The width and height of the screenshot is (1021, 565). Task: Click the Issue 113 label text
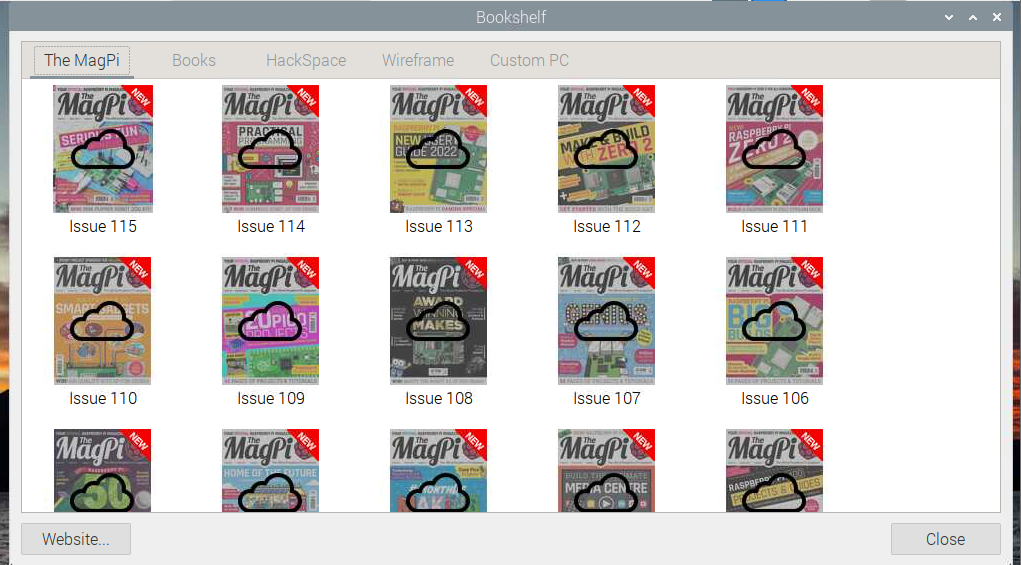point(439,227)
